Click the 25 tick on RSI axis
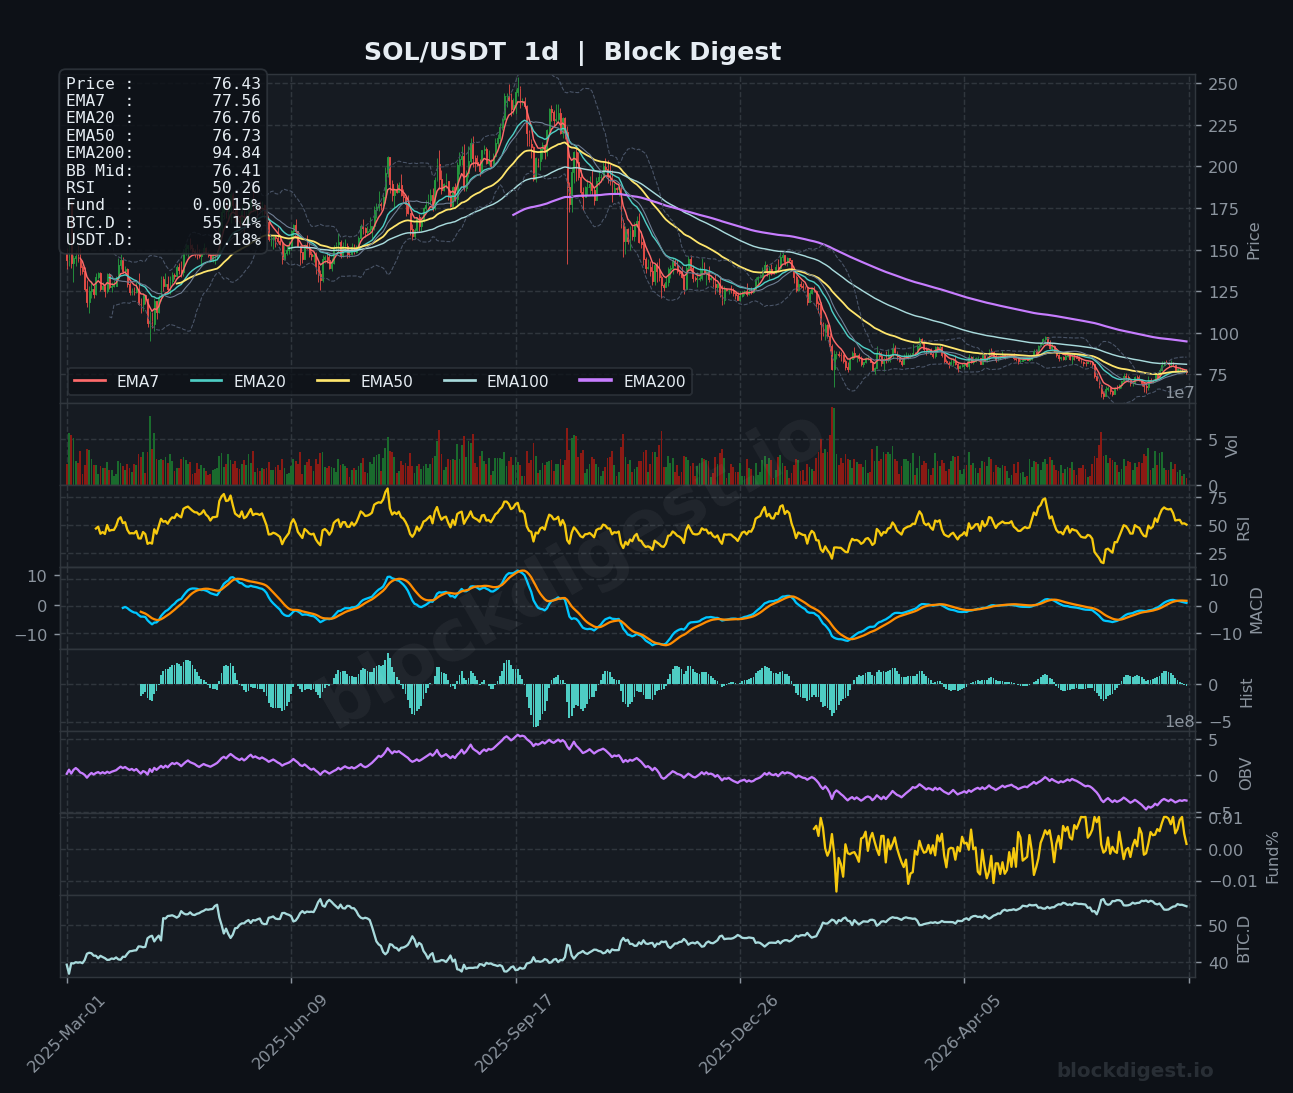The width and height of the screenshot is (1293, 1093). coord(1218,554)
